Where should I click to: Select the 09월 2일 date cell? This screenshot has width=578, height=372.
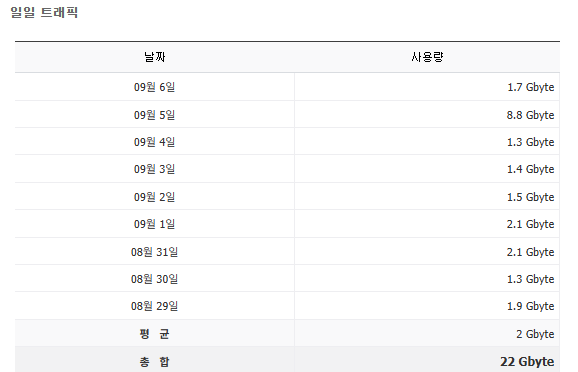(154, 197)
